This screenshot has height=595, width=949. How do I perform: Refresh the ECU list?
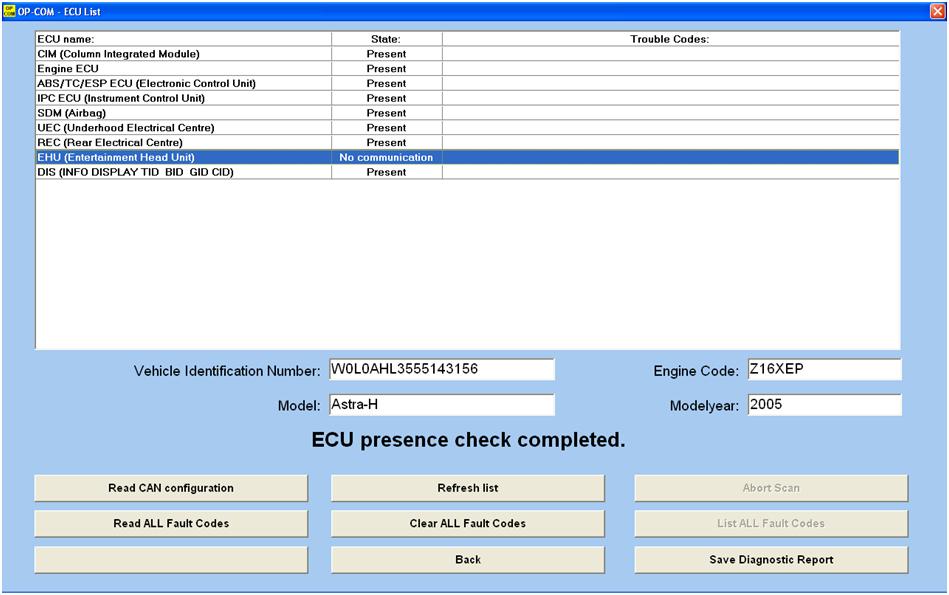pyautogui.click(x=467, y=488)
